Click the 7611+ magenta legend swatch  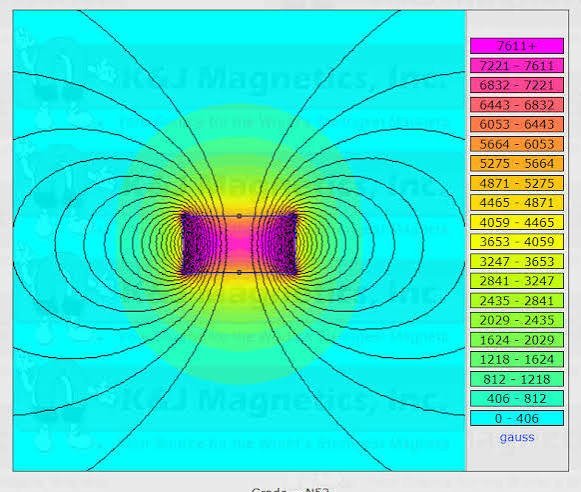[517, 46]
